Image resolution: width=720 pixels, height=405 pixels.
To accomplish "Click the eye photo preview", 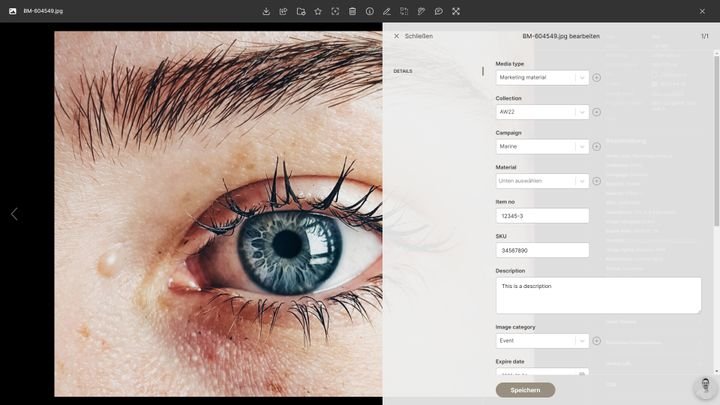I will click(218, 214).
